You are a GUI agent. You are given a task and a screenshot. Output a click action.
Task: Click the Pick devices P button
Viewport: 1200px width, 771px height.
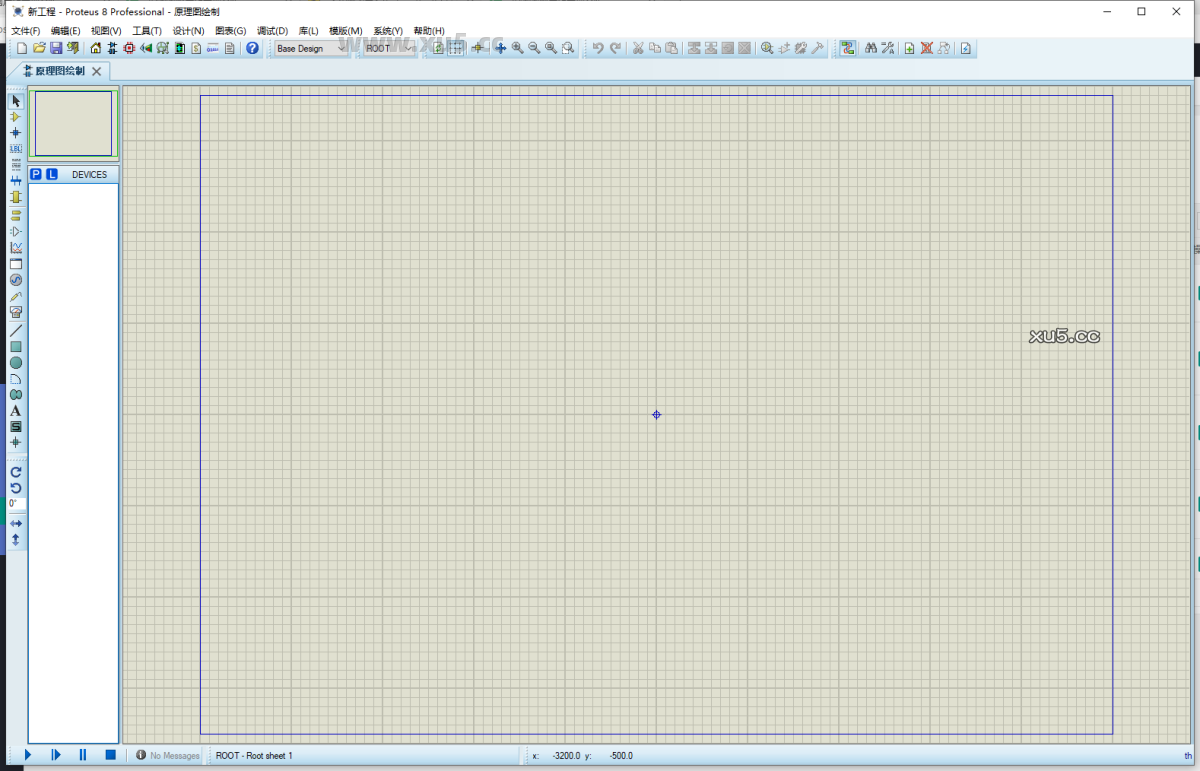tap(36, 175)
